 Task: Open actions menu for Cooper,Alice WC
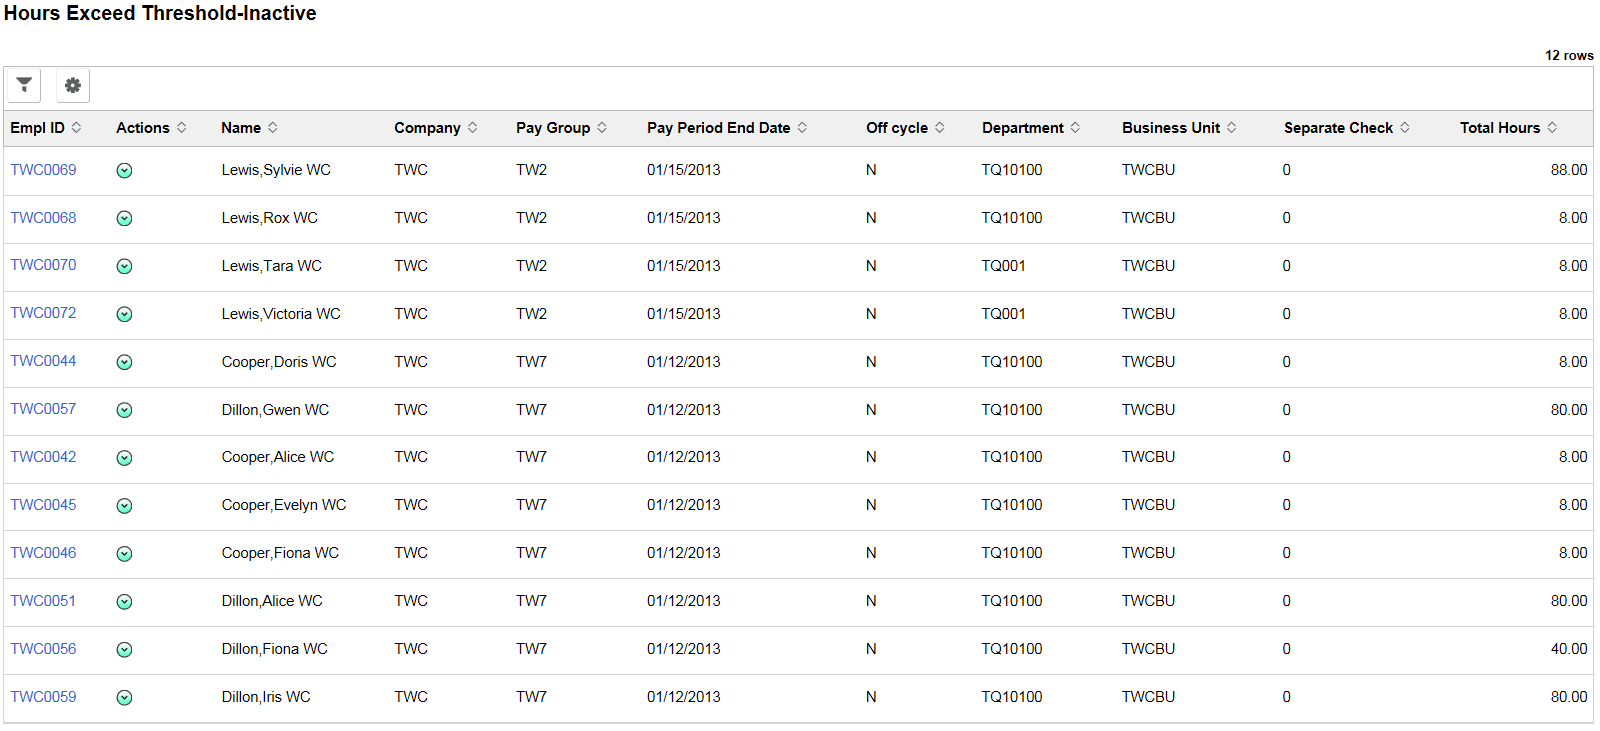coord(124,459)
